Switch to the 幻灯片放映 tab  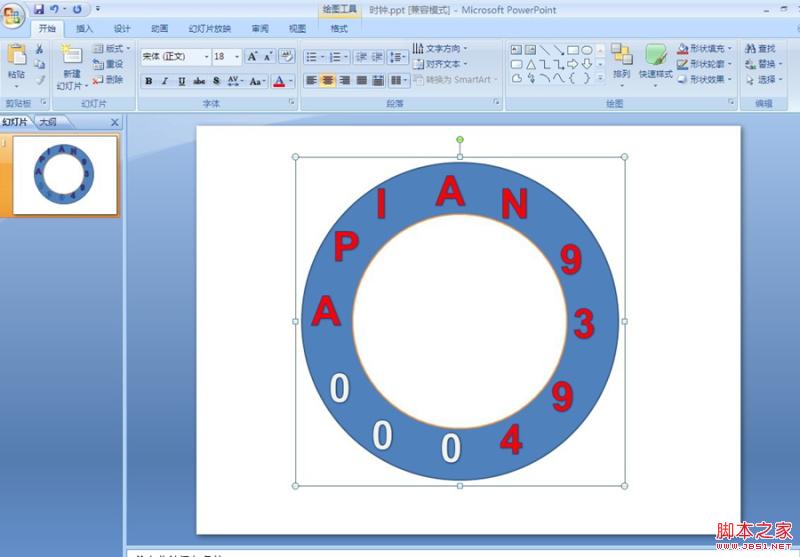(210, 29)
